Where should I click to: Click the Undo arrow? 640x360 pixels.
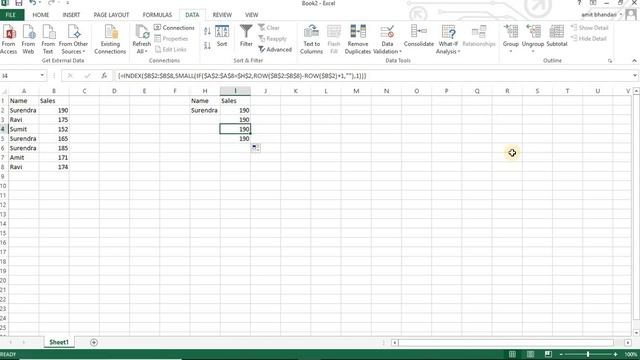[x=33, y=3]
